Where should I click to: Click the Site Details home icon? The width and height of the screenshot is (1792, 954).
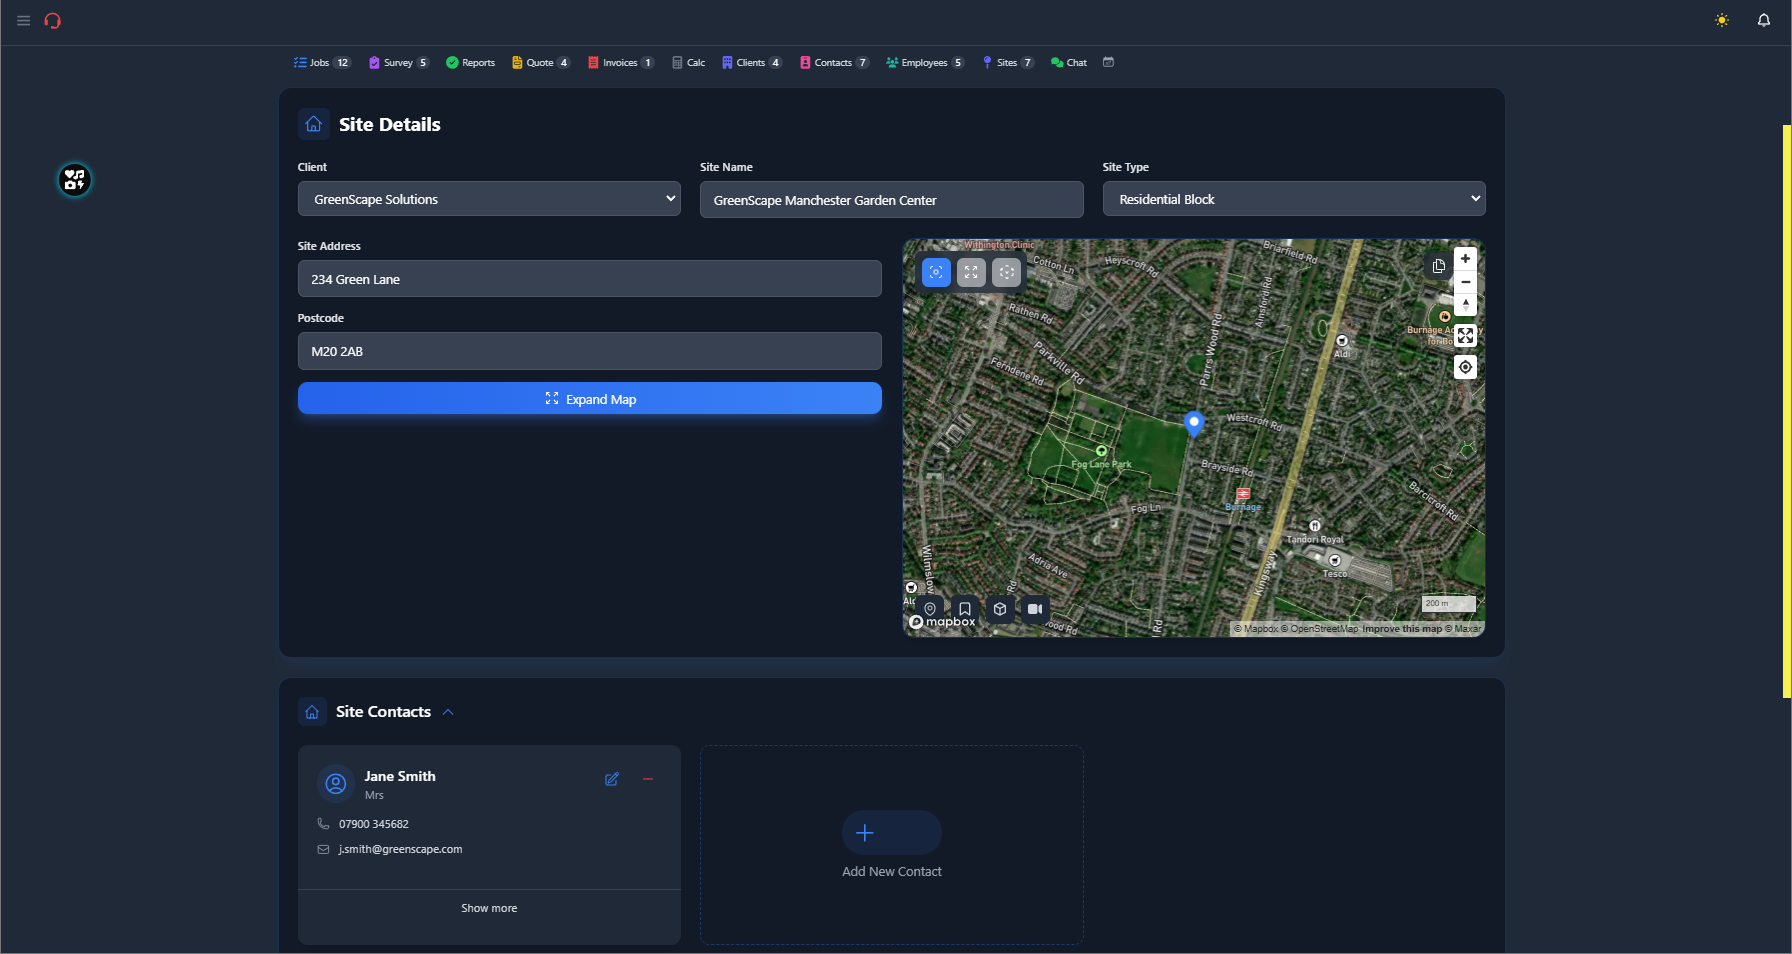(x=314, y=124)
